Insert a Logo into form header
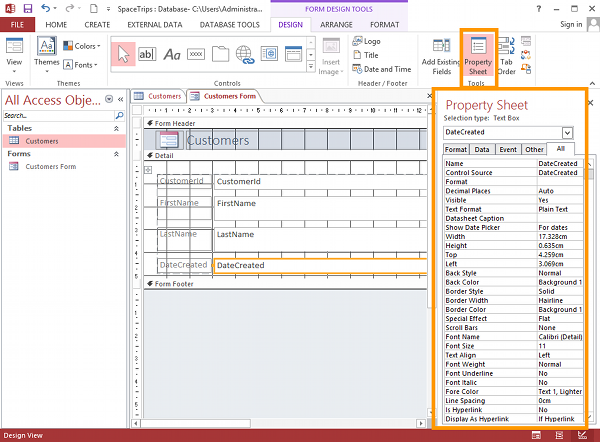This screenshot has width=600, height=442. coord(367,41)
